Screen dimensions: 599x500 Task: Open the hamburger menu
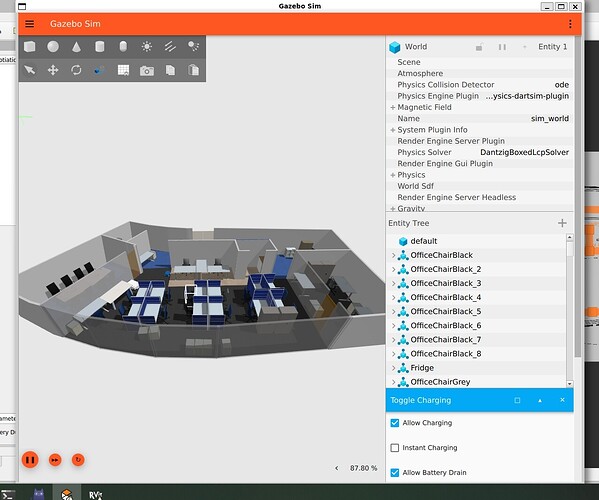pos(30,24)
